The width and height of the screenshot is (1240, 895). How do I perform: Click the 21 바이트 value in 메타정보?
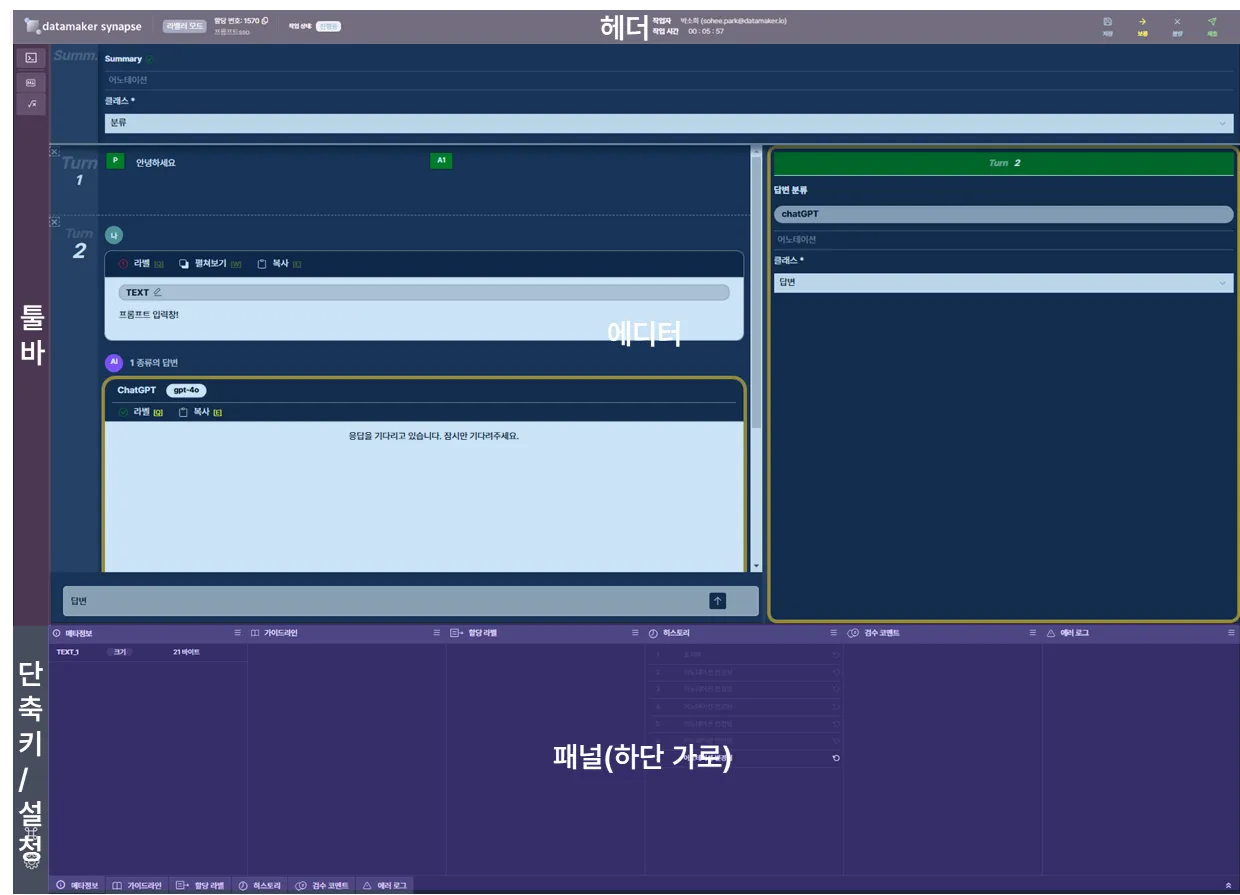click(x=186, y=652)
